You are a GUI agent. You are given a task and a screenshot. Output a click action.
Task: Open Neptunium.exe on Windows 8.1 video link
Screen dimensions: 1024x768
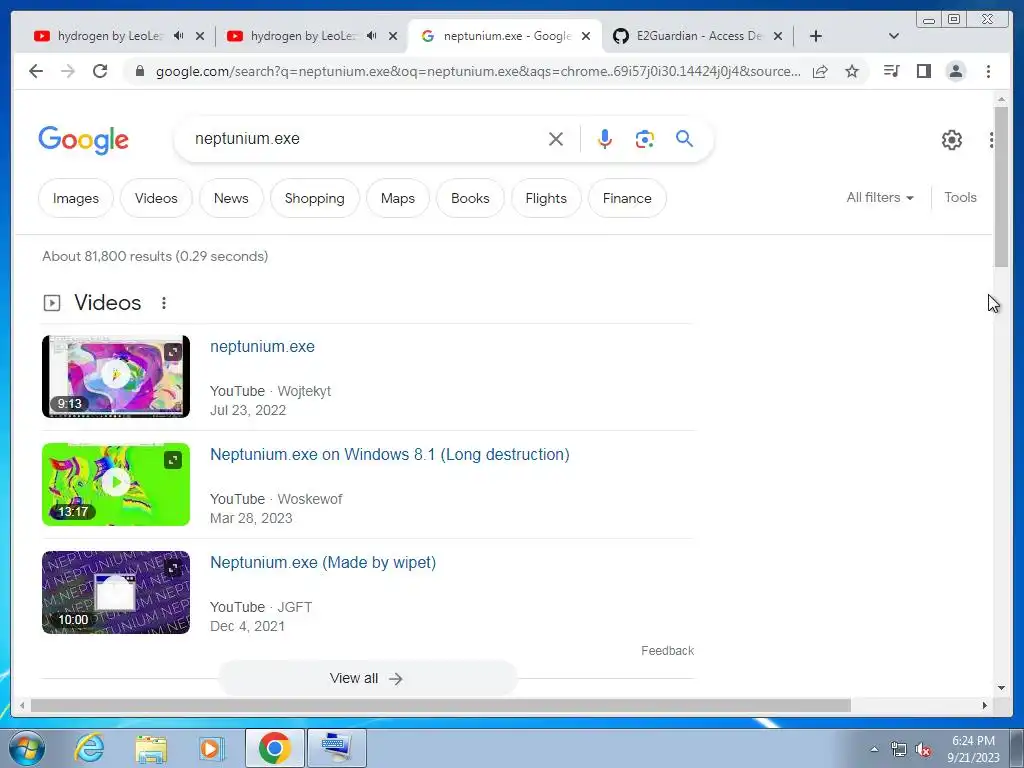tap(390, 455)
